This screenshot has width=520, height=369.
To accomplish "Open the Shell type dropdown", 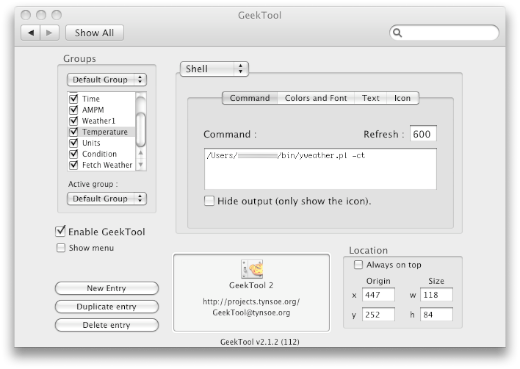I will point(214,69).
